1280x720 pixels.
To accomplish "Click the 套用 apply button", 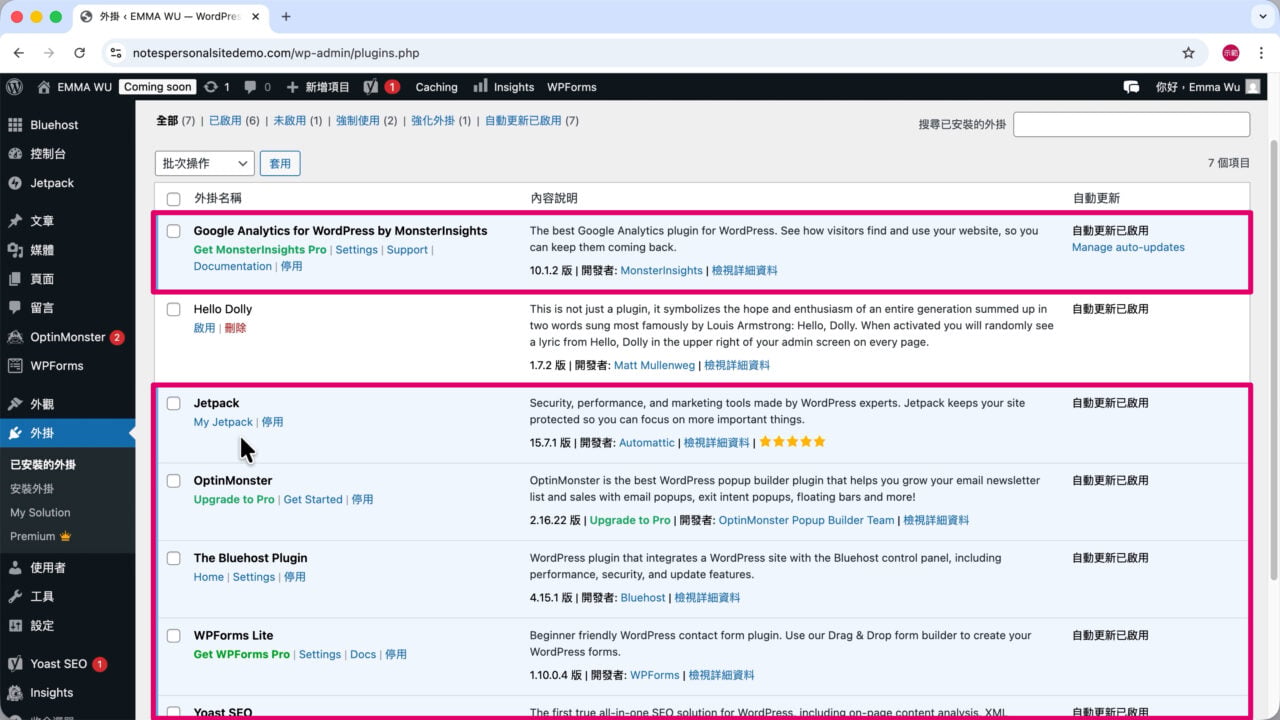I will 280,163.
